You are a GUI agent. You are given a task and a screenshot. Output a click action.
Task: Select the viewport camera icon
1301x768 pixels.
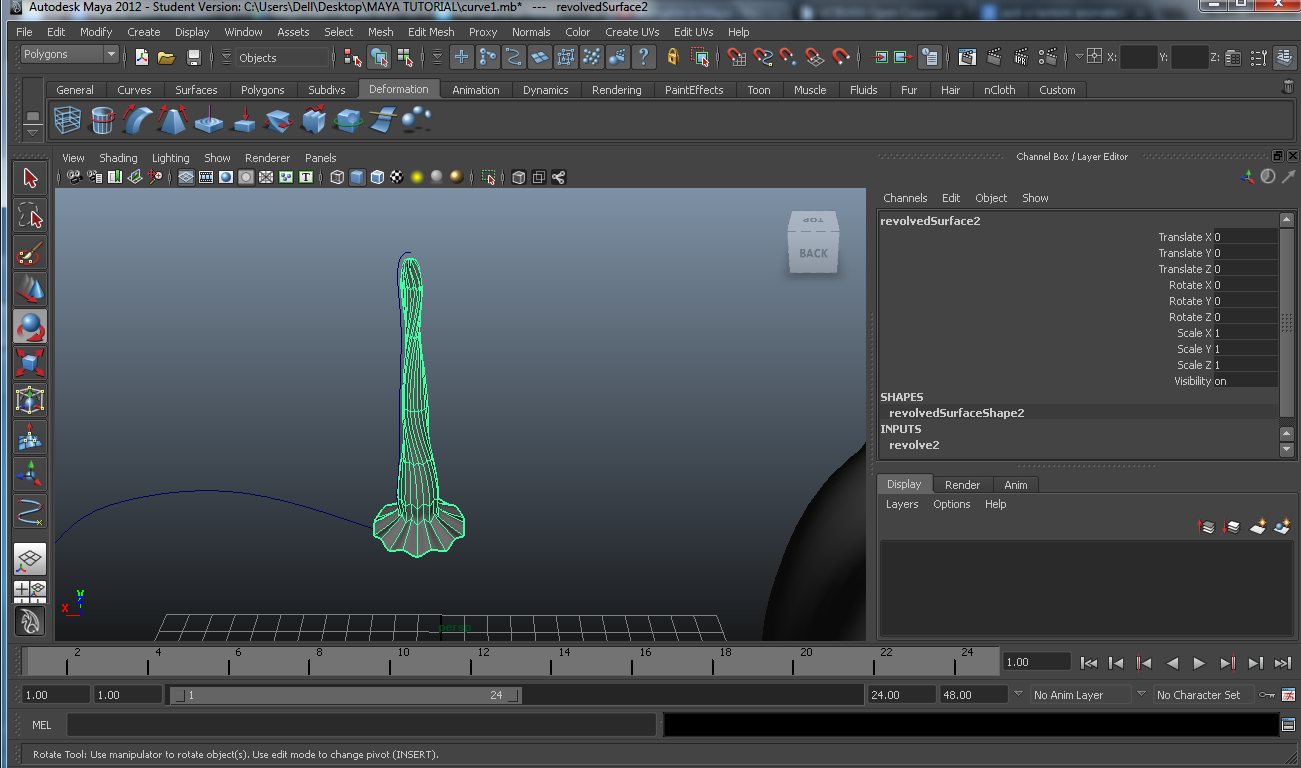[74, 177]
